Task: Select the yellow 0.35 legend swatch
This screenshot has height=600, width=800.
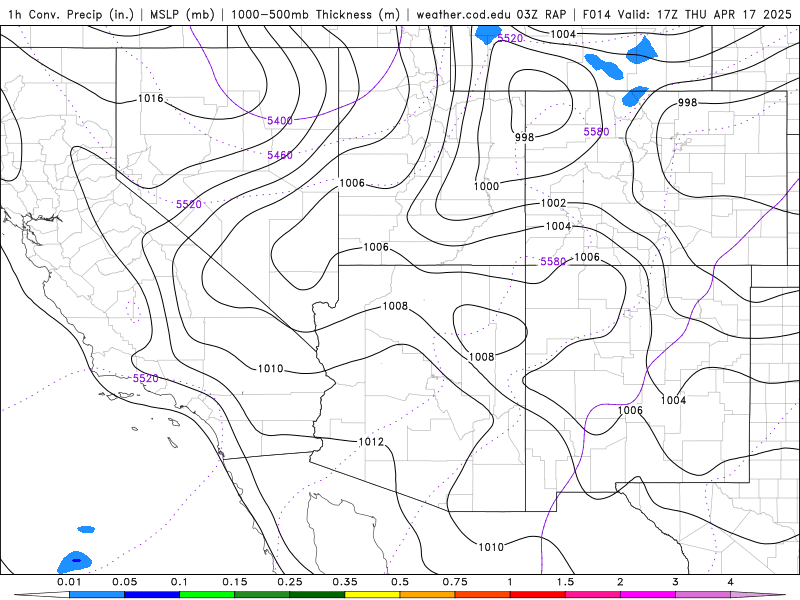Action: click(372, 595)
